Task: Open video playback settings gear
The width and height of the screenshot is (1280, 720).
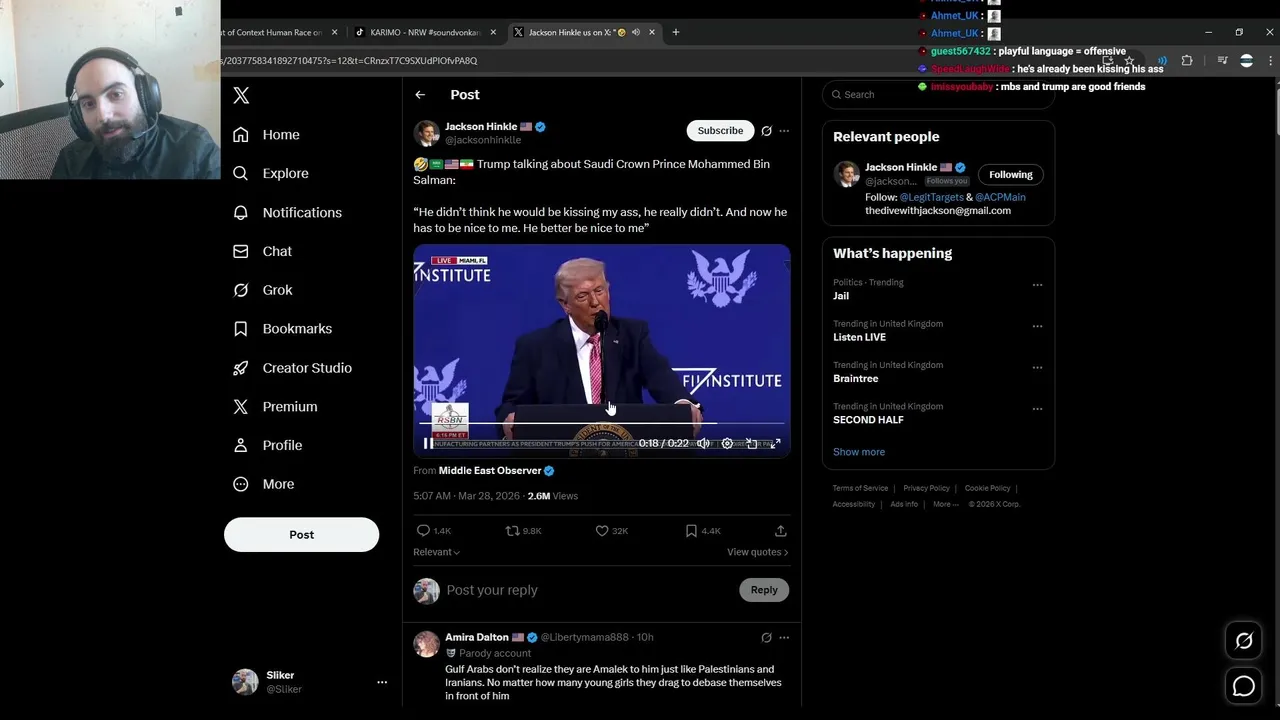Action: pos(727,443)
